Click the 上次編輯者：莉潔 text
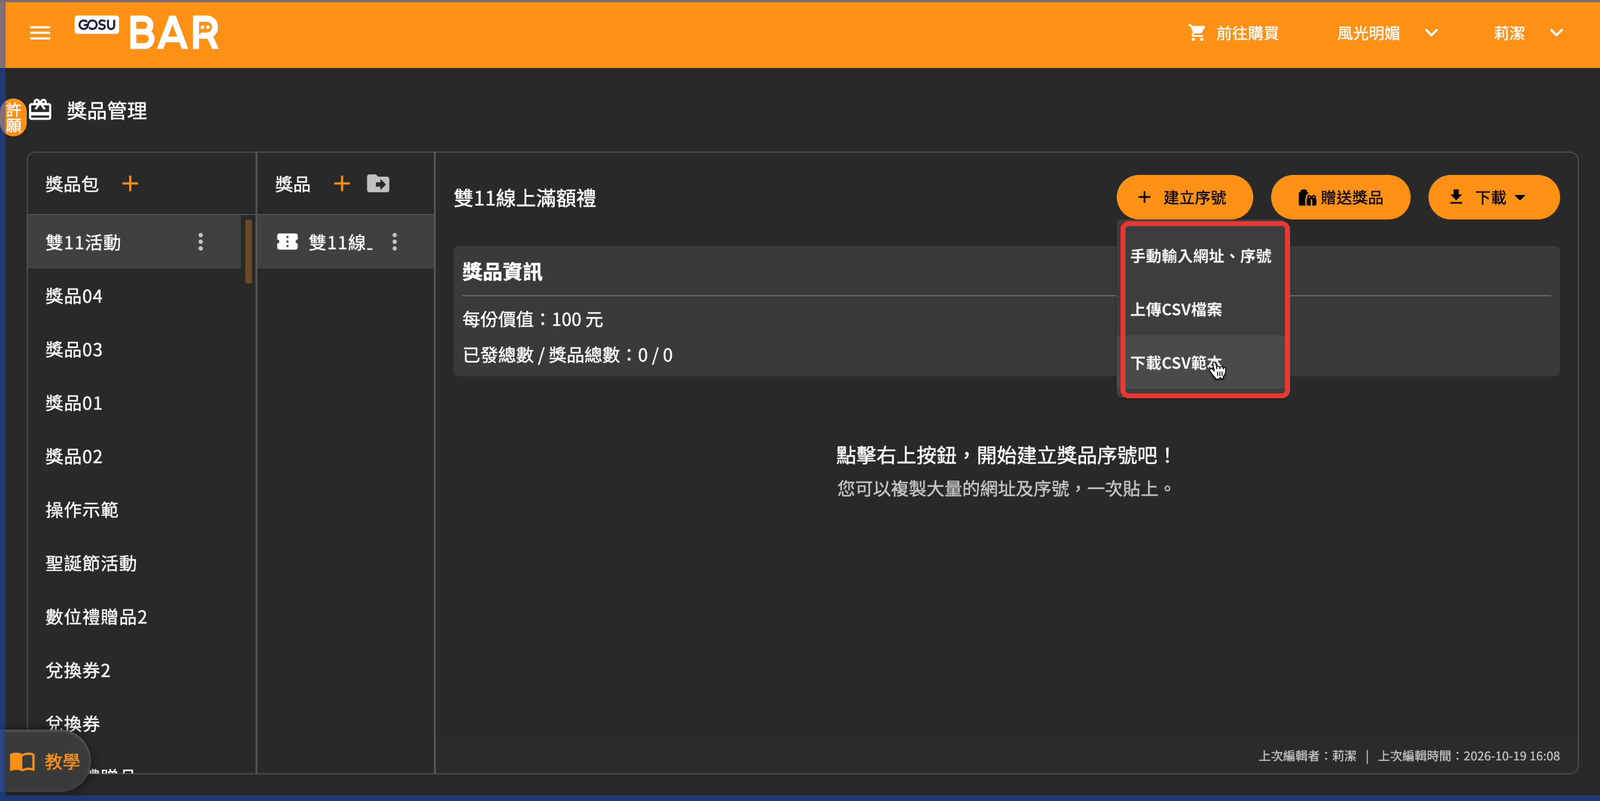Image resolution: width=1600 pixels, height=801 pixels. coord(1307,756)
